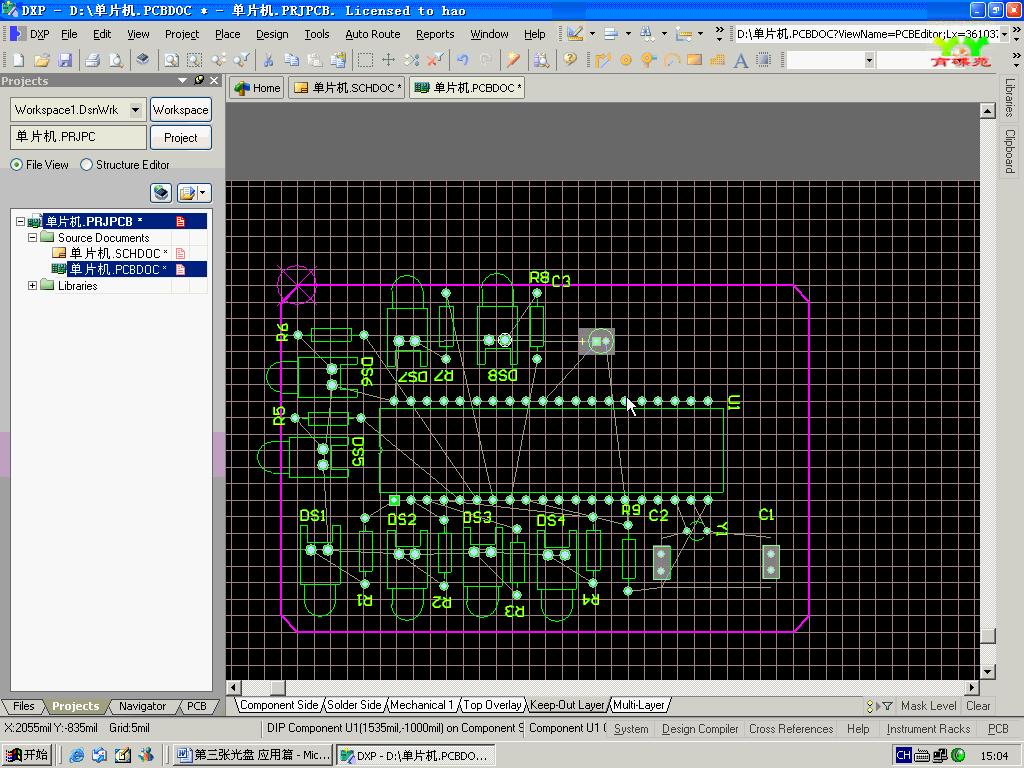Select the Place Arc tool
Image resolution: width=1024 pixels, height=768 pixels.
point(671,60)
